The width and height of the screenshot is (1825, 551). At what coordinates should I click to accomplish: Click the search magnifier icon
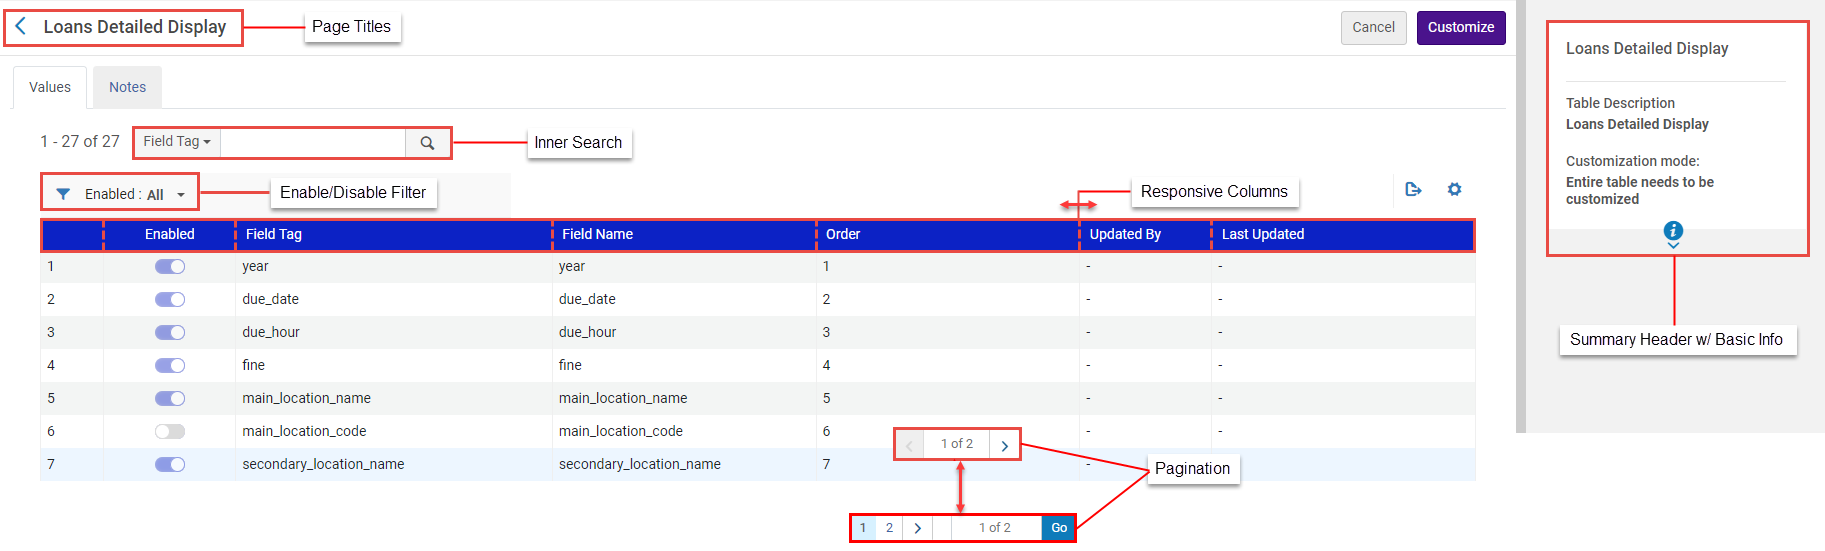(x=427, y=143)
